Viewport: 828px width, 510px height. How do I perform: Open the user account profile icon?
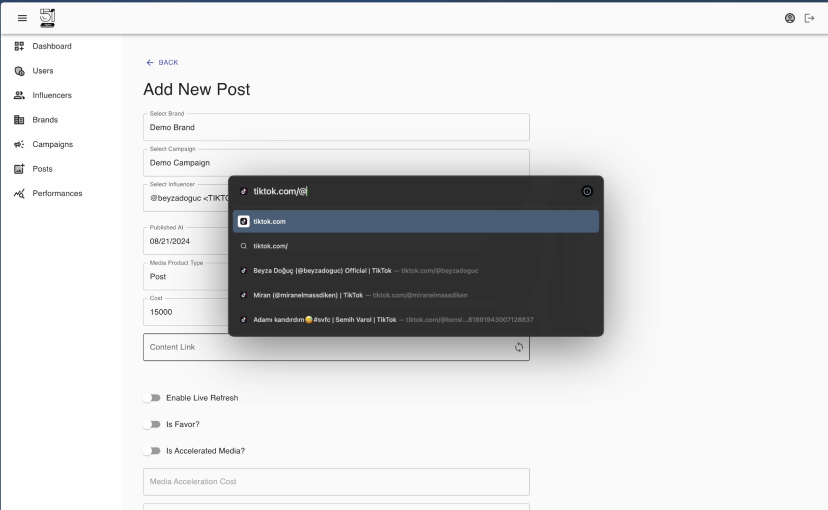pos(789,18)
